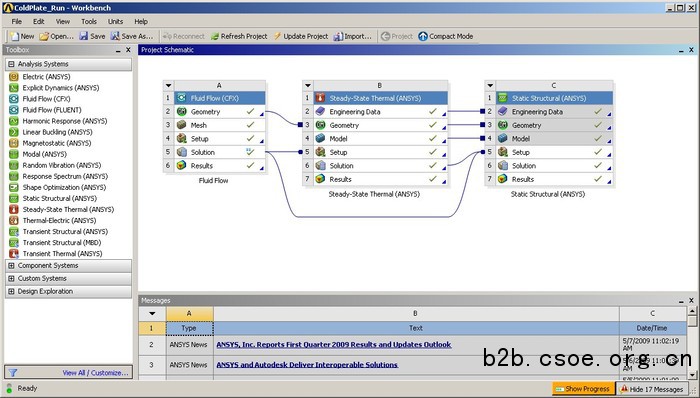Open the Units menu

pos(115,21)
